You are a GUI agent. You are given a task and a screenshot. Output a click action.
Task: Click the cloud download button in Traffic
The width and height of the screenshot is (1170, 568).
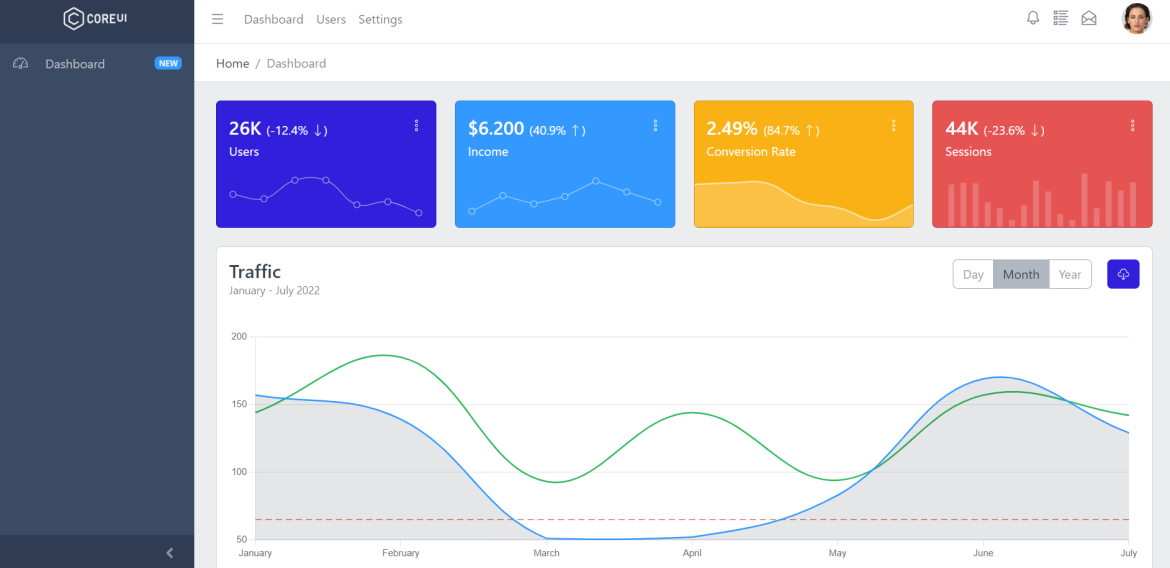click(1123, 274)
